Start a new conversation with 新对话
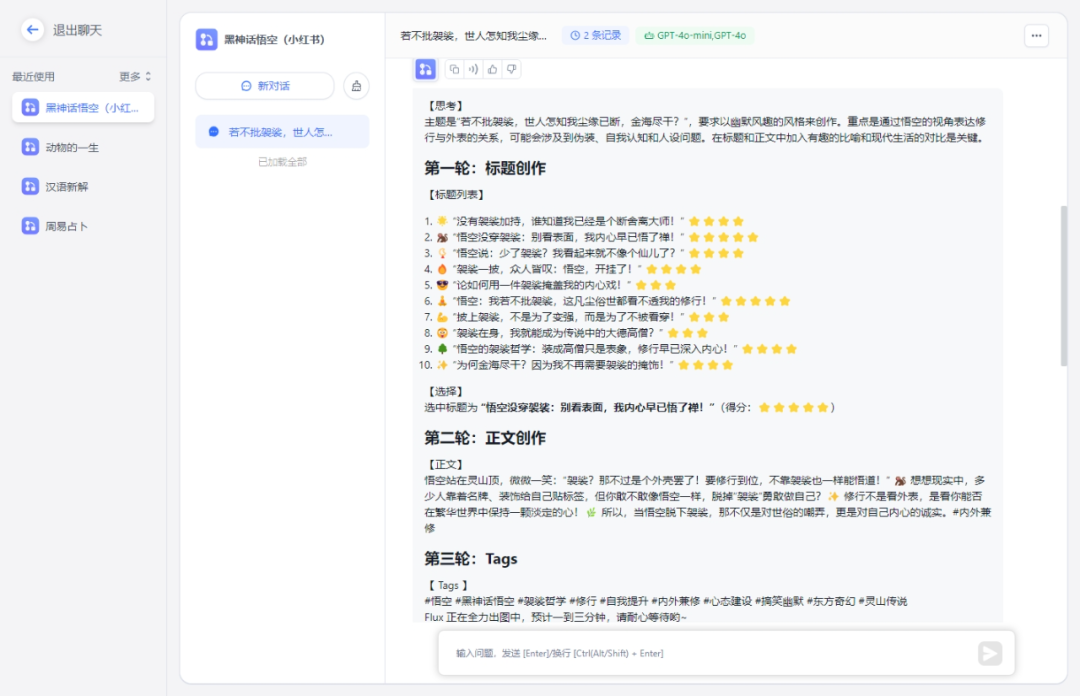 264,86
